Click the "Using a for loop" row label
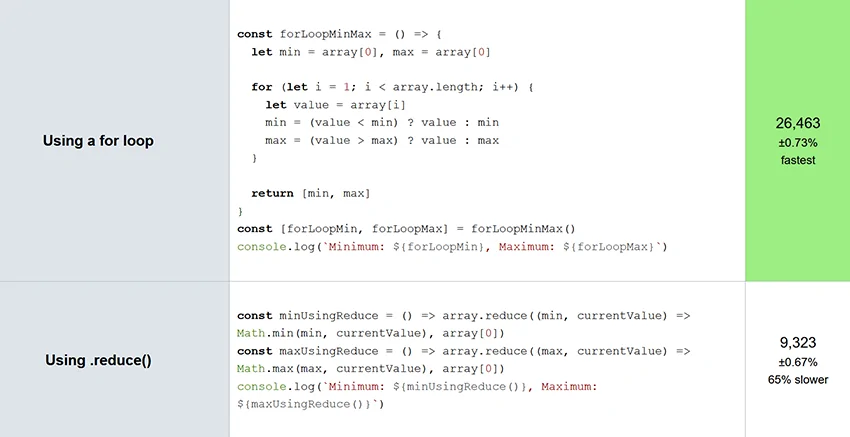Viewport: 850px width, 437px height. pos(98,141)
